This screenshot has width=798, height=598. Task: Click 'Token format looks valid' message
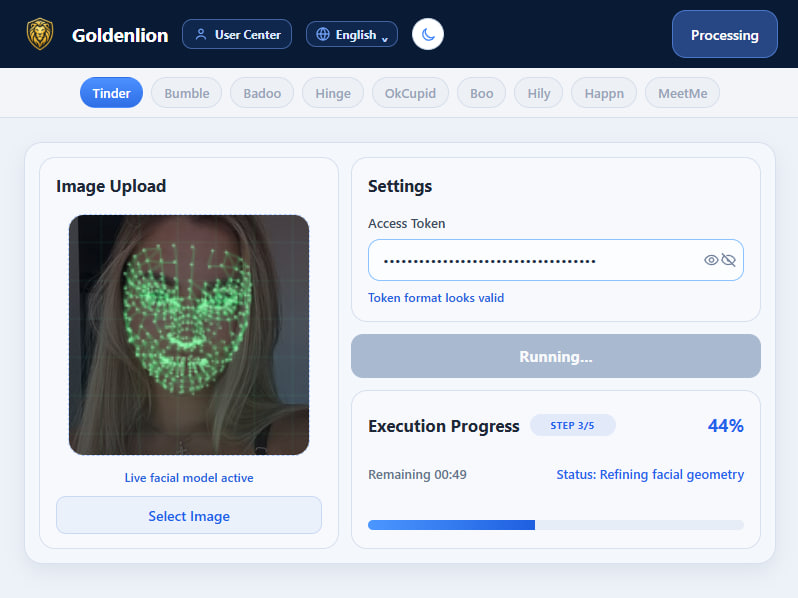point(436,298)
